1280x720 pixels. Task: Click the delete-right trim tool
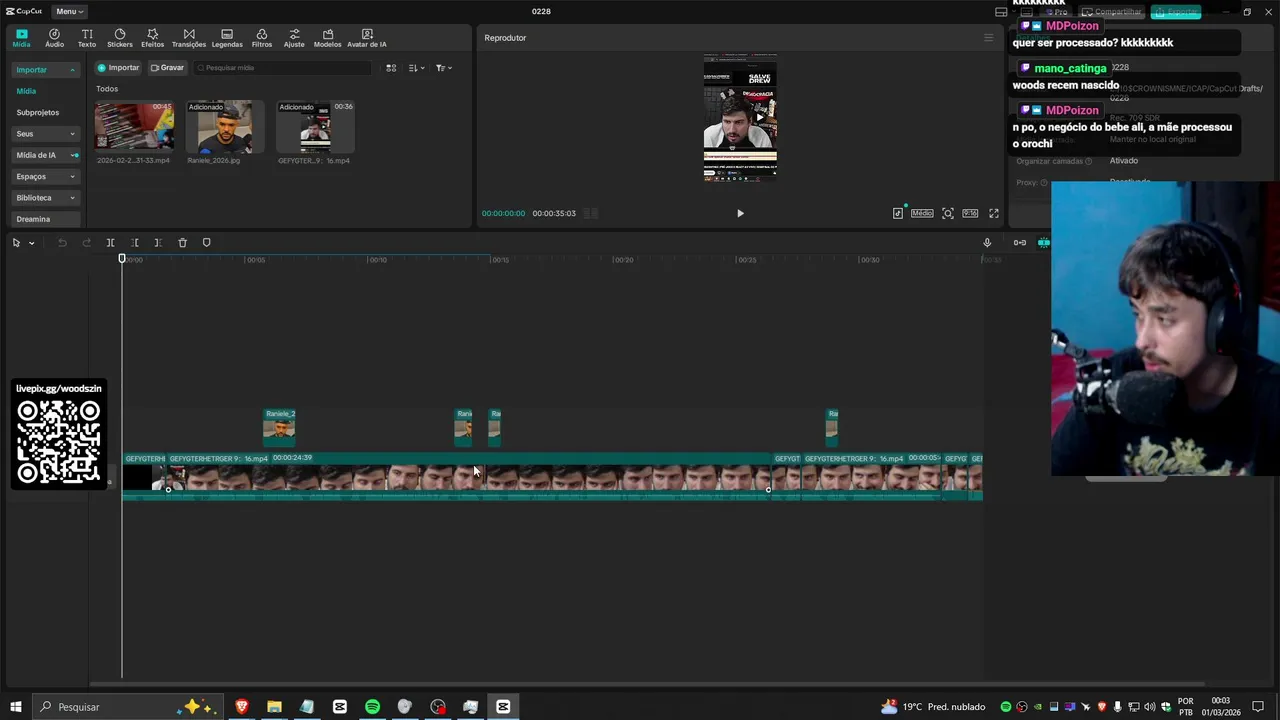point(158,243)
